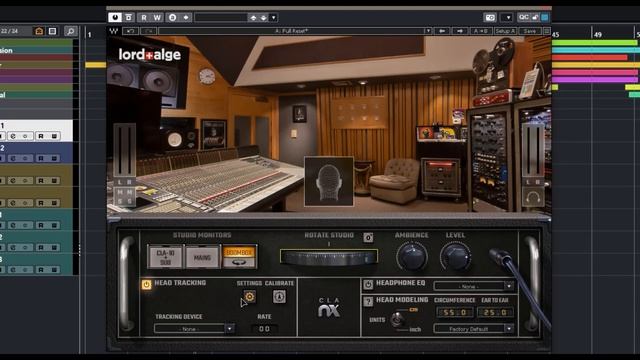Select the Mains studio monitors
640x360 pixels.
tap(202, 257)
